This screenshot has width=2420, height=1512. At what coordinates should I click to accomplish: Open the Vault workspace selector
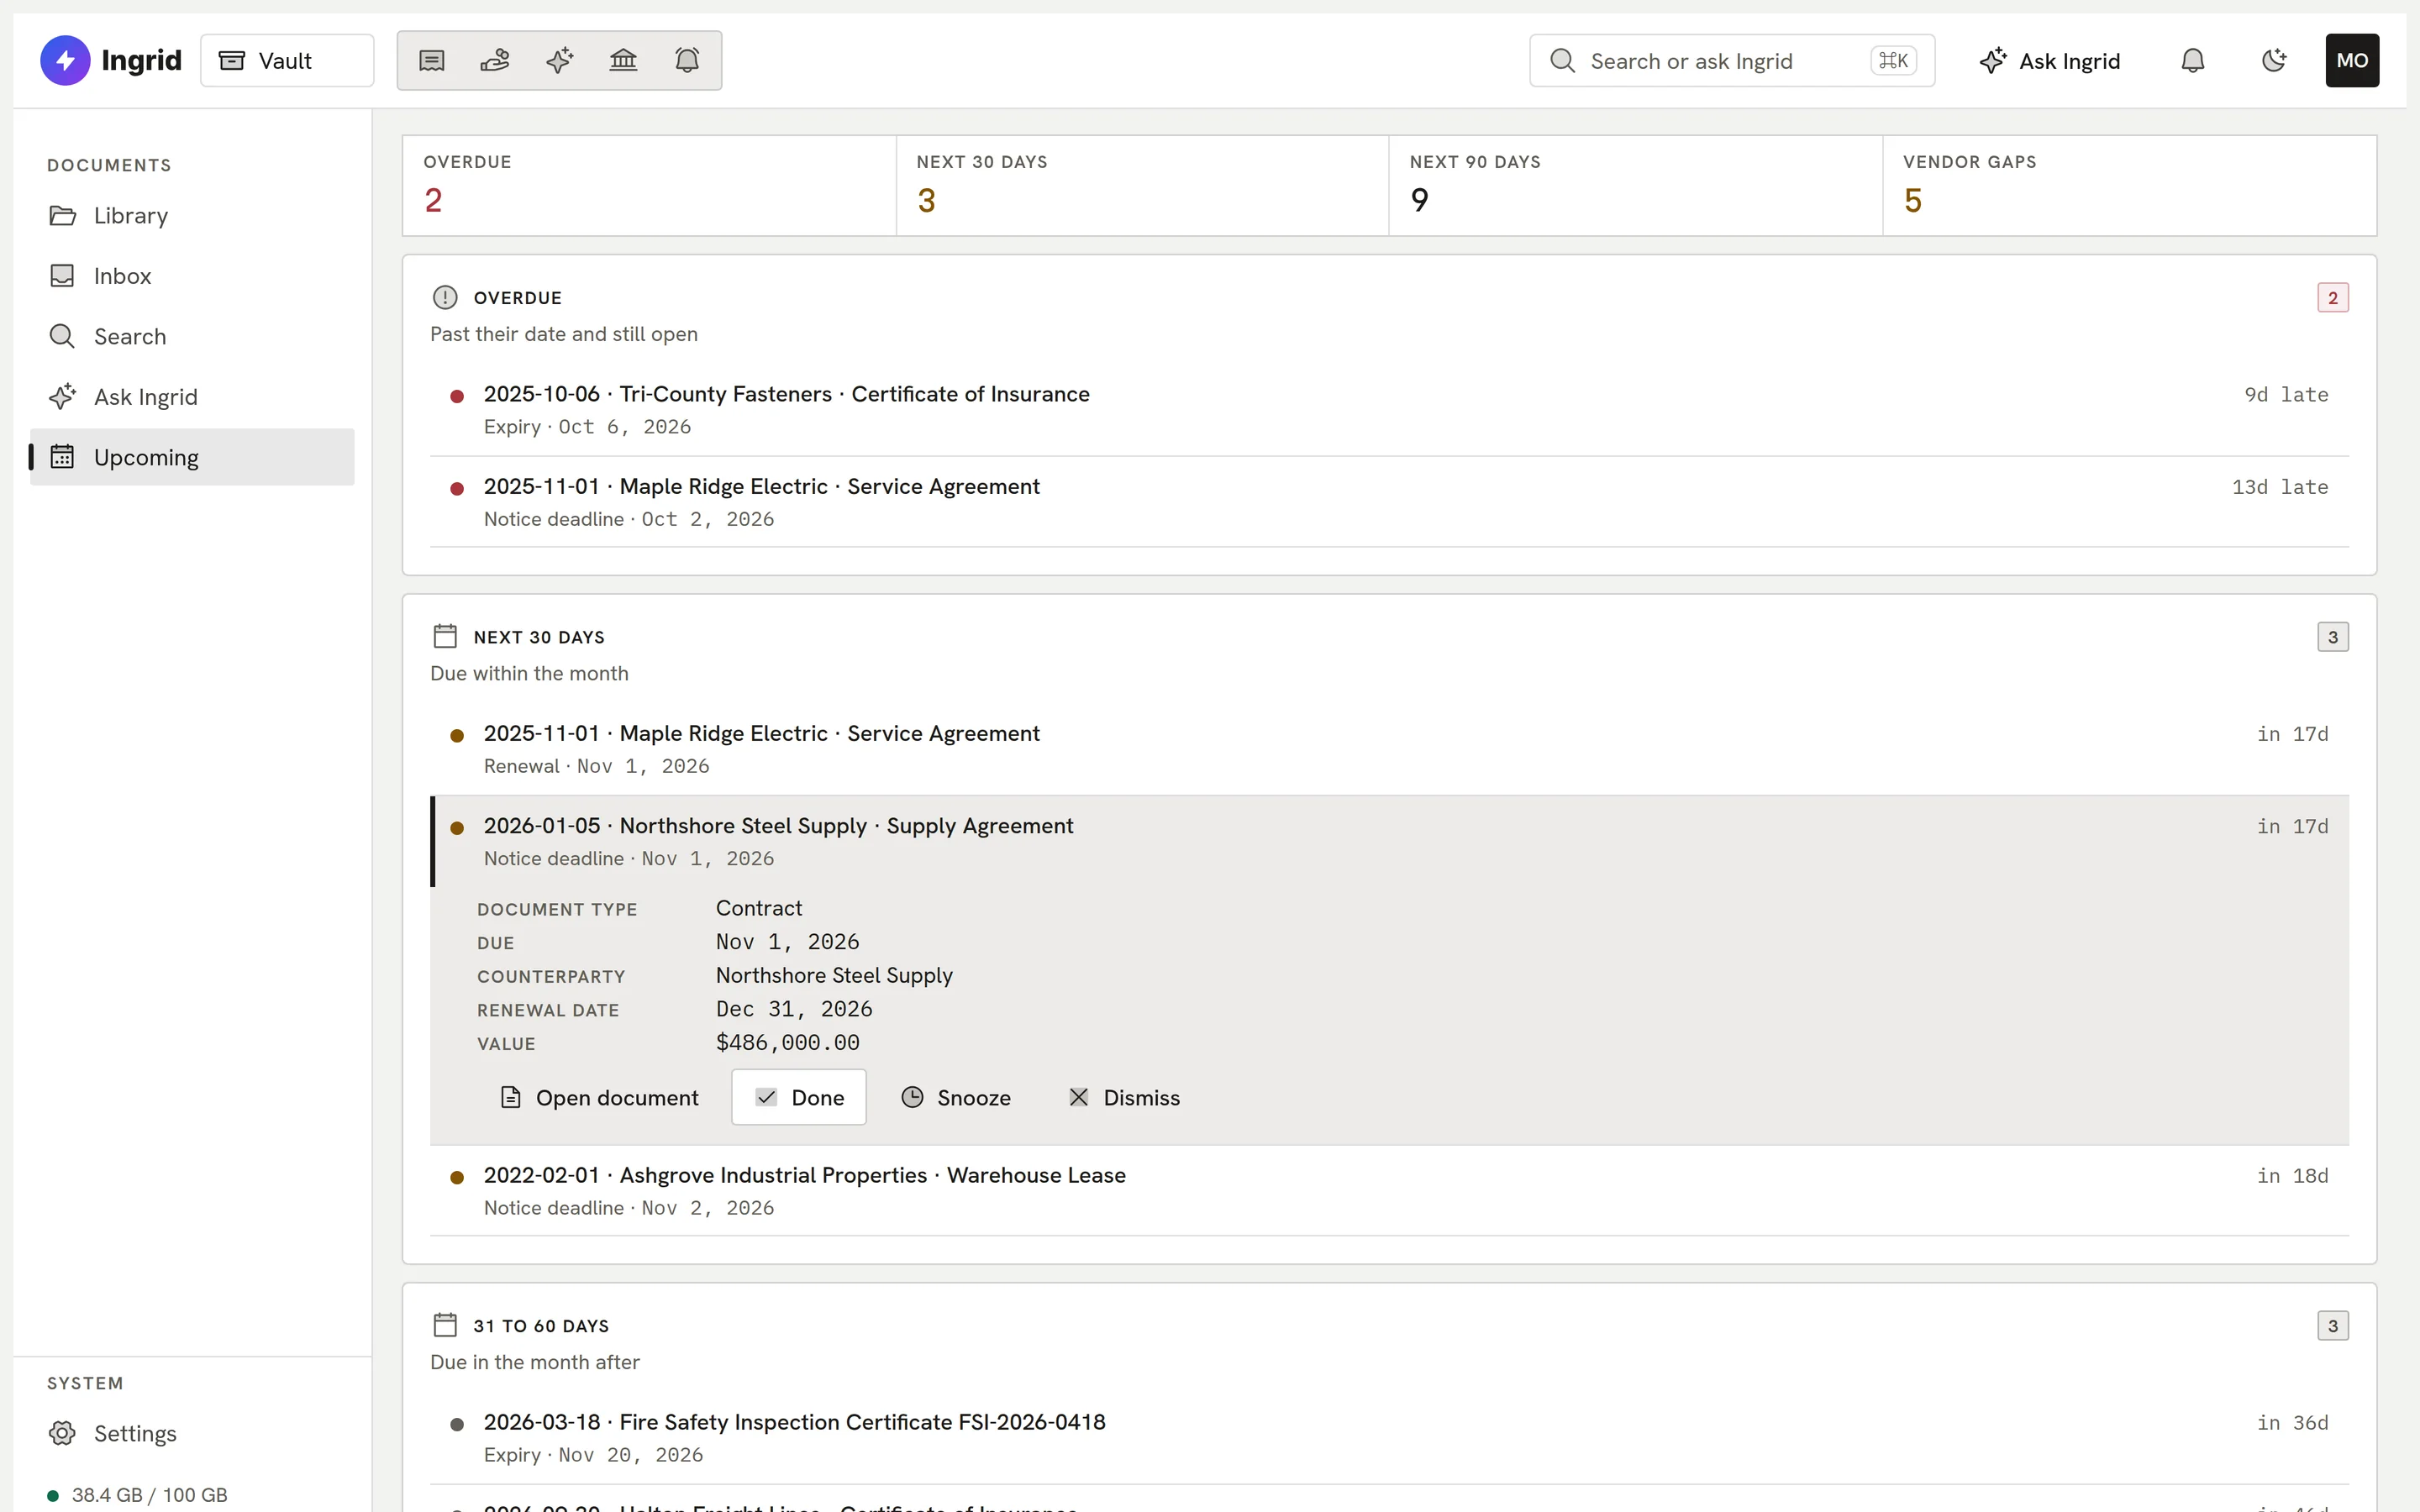click(x=287, y=61)
